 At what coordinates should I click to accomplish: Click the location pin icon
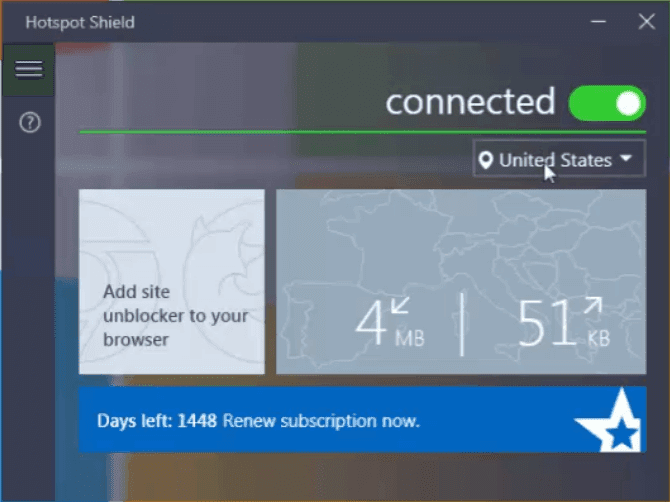(485, 160)
